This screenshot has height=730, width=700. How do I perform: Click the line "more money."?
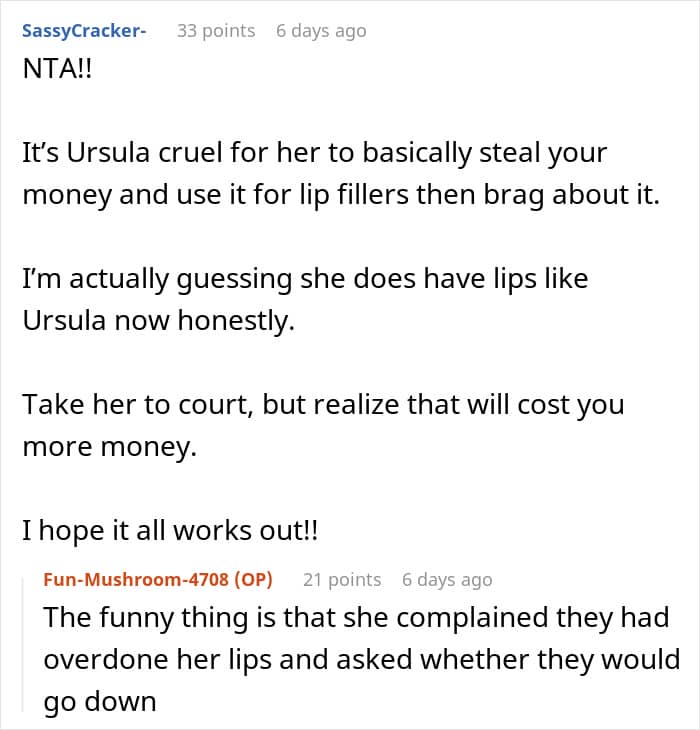(x=110, y=447)
